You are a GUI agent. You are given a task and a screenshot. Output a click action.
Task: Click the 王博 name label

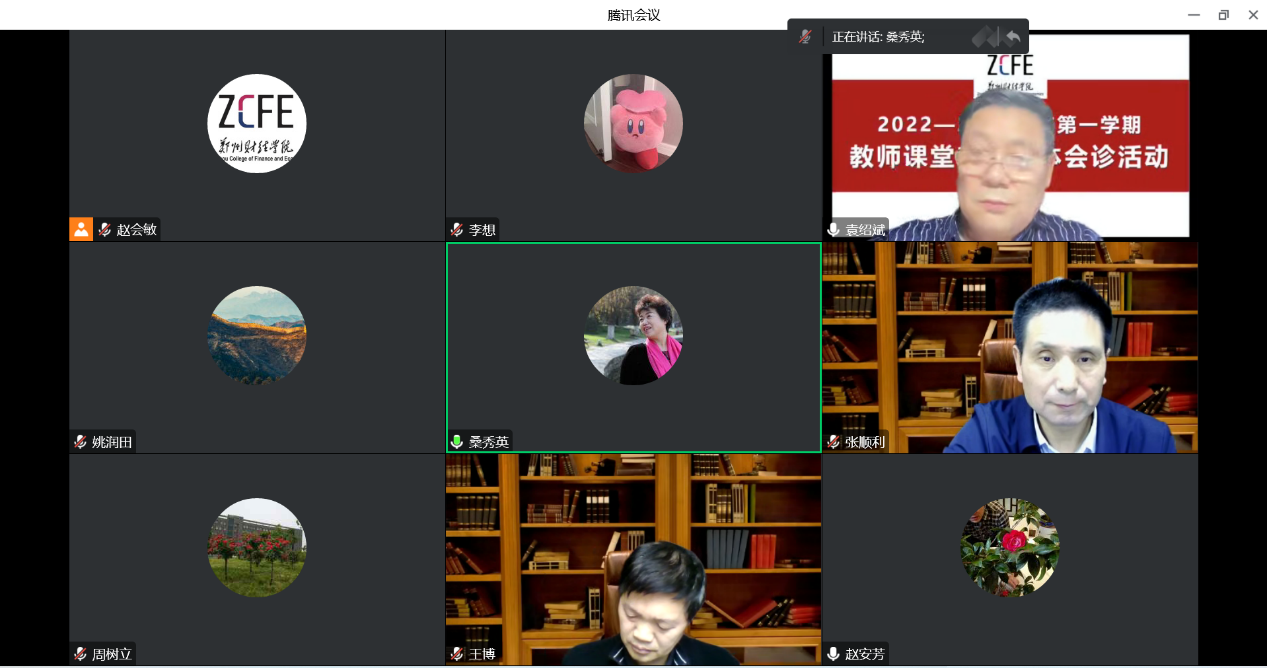point(482,654)
